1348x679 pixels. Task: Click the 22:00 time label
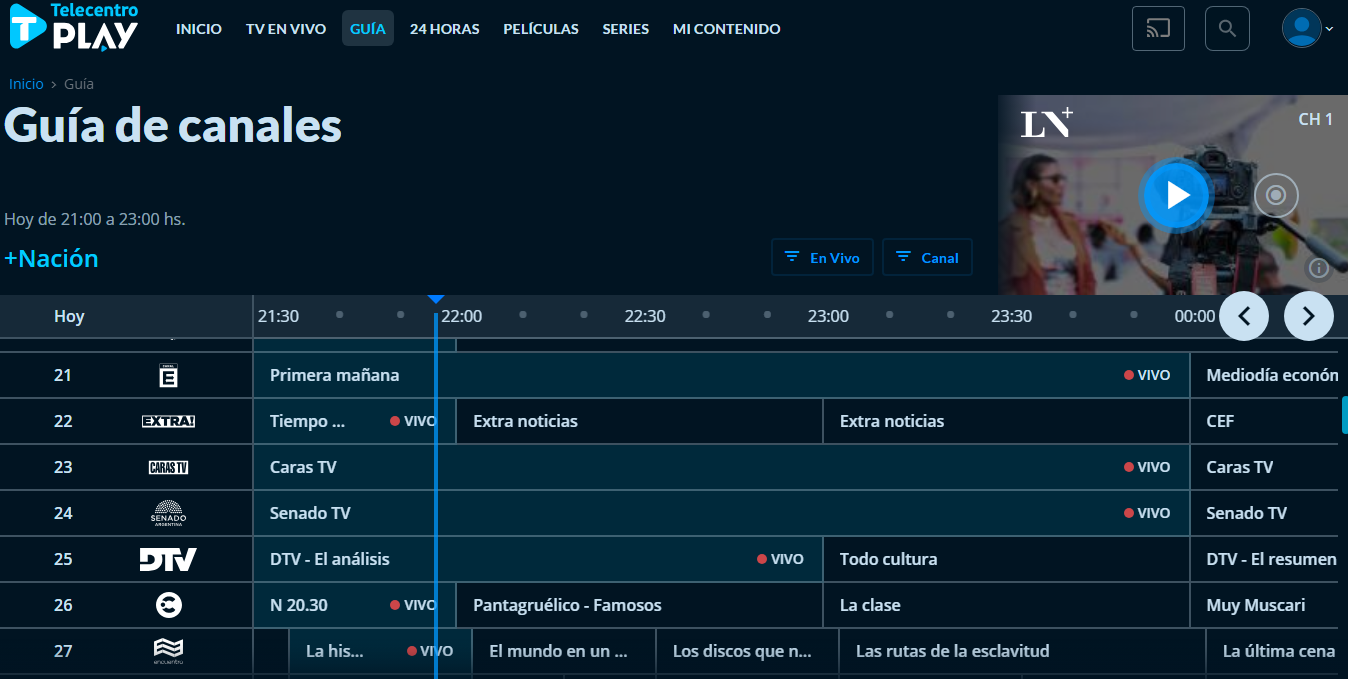[462, 317]
